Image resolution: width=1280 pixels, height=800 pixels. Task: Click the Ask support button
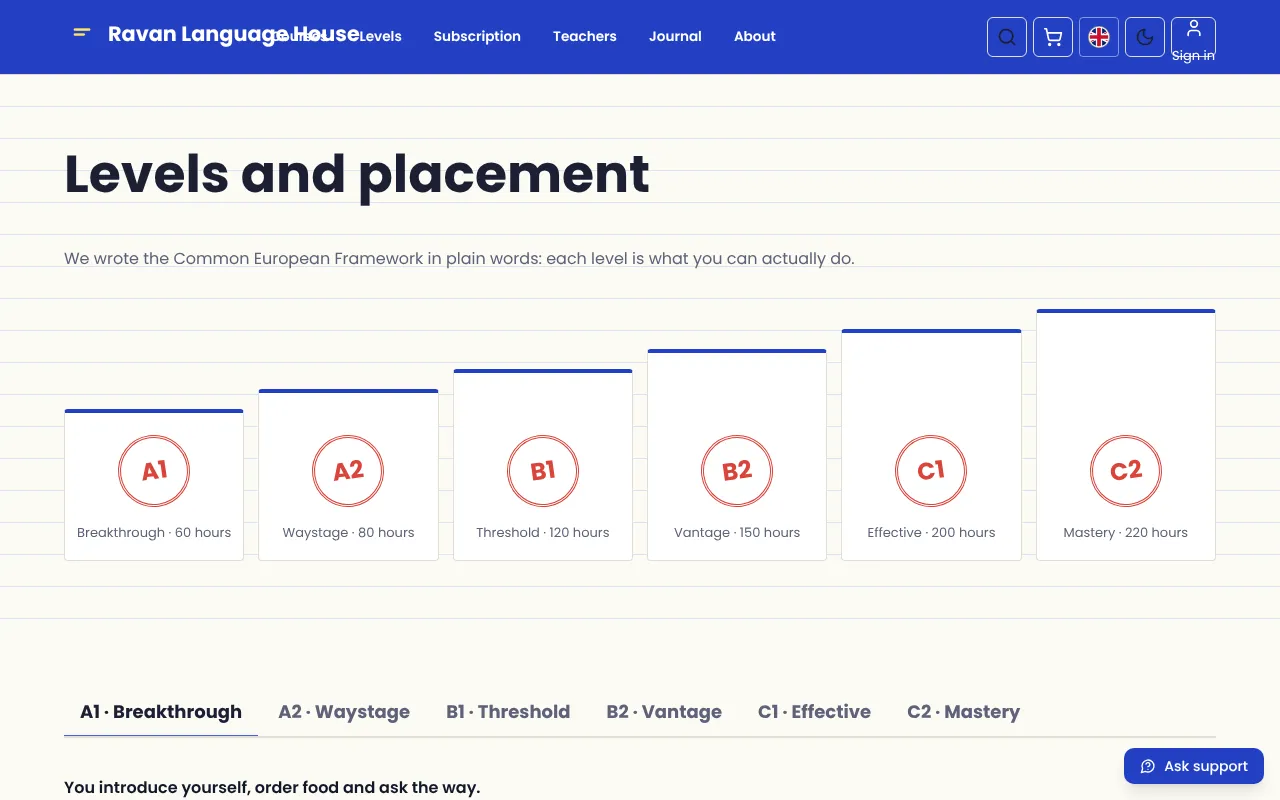point(1194,766)
